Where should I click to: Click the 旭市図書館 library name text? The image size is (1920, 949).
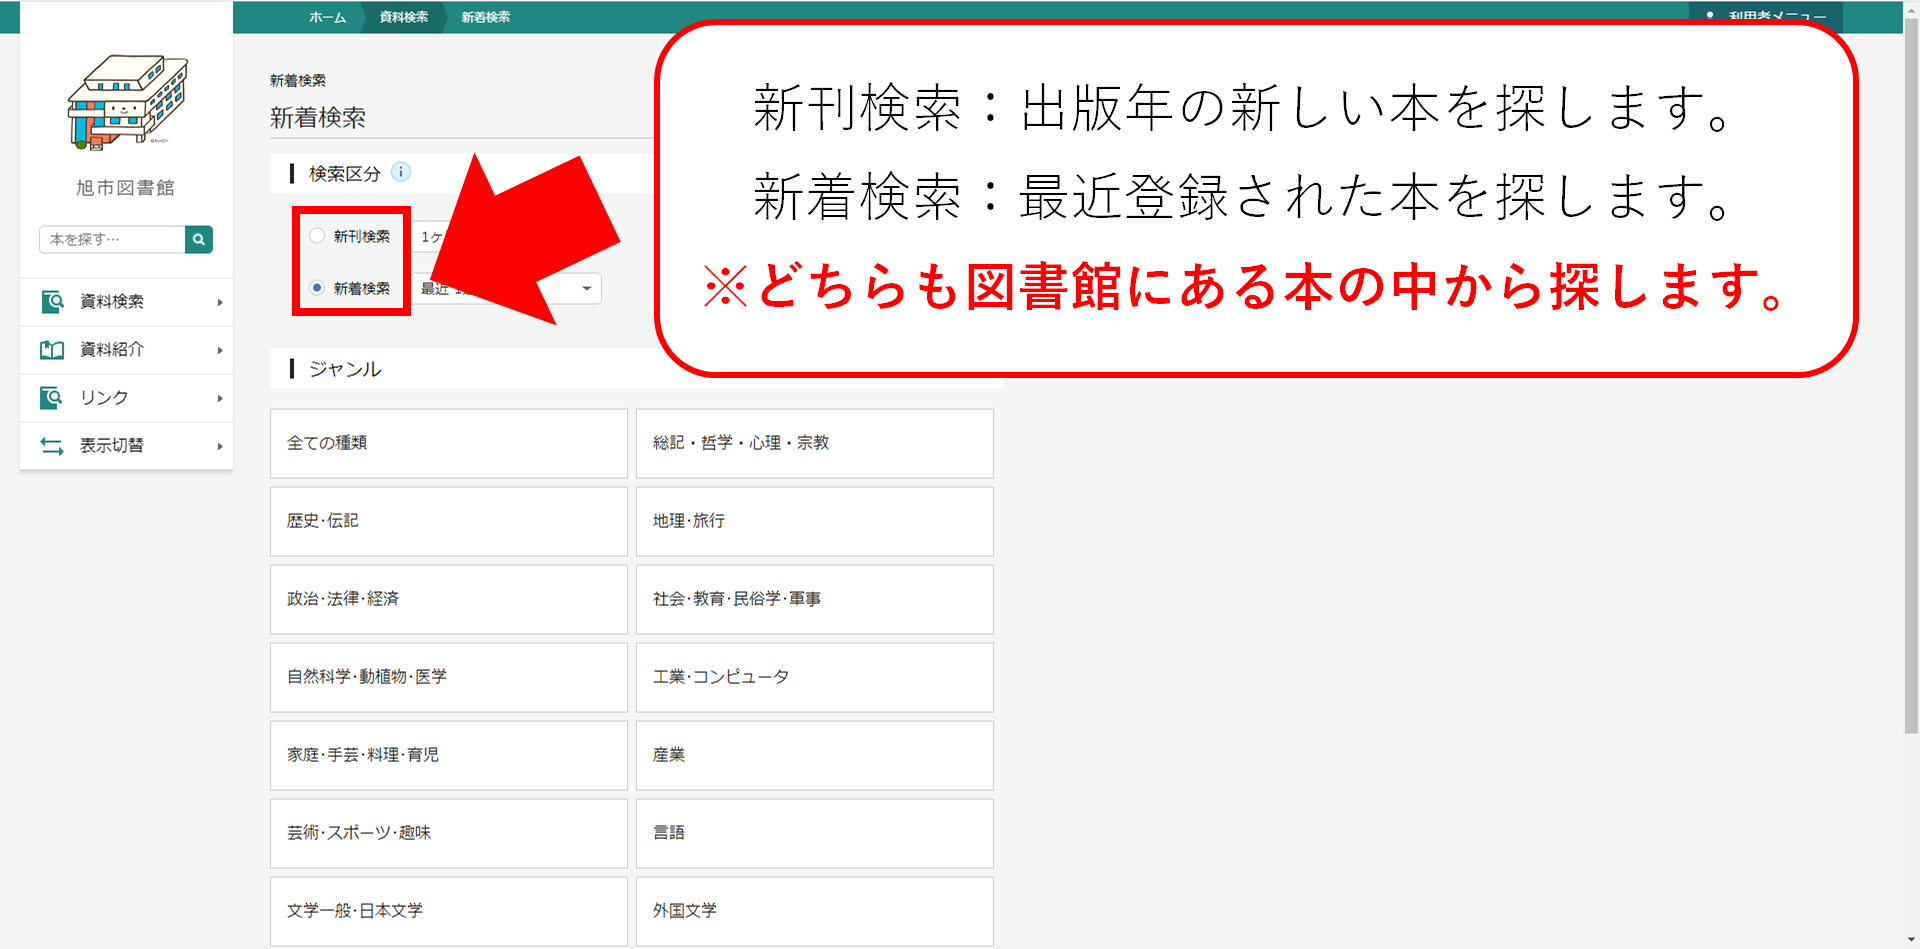(x=126, y=188)
